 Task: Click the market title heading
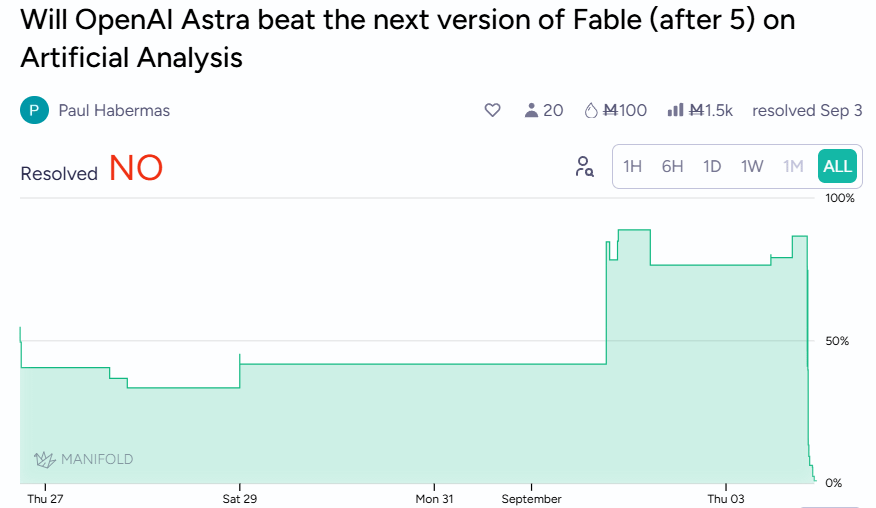[x=408, y=39]
